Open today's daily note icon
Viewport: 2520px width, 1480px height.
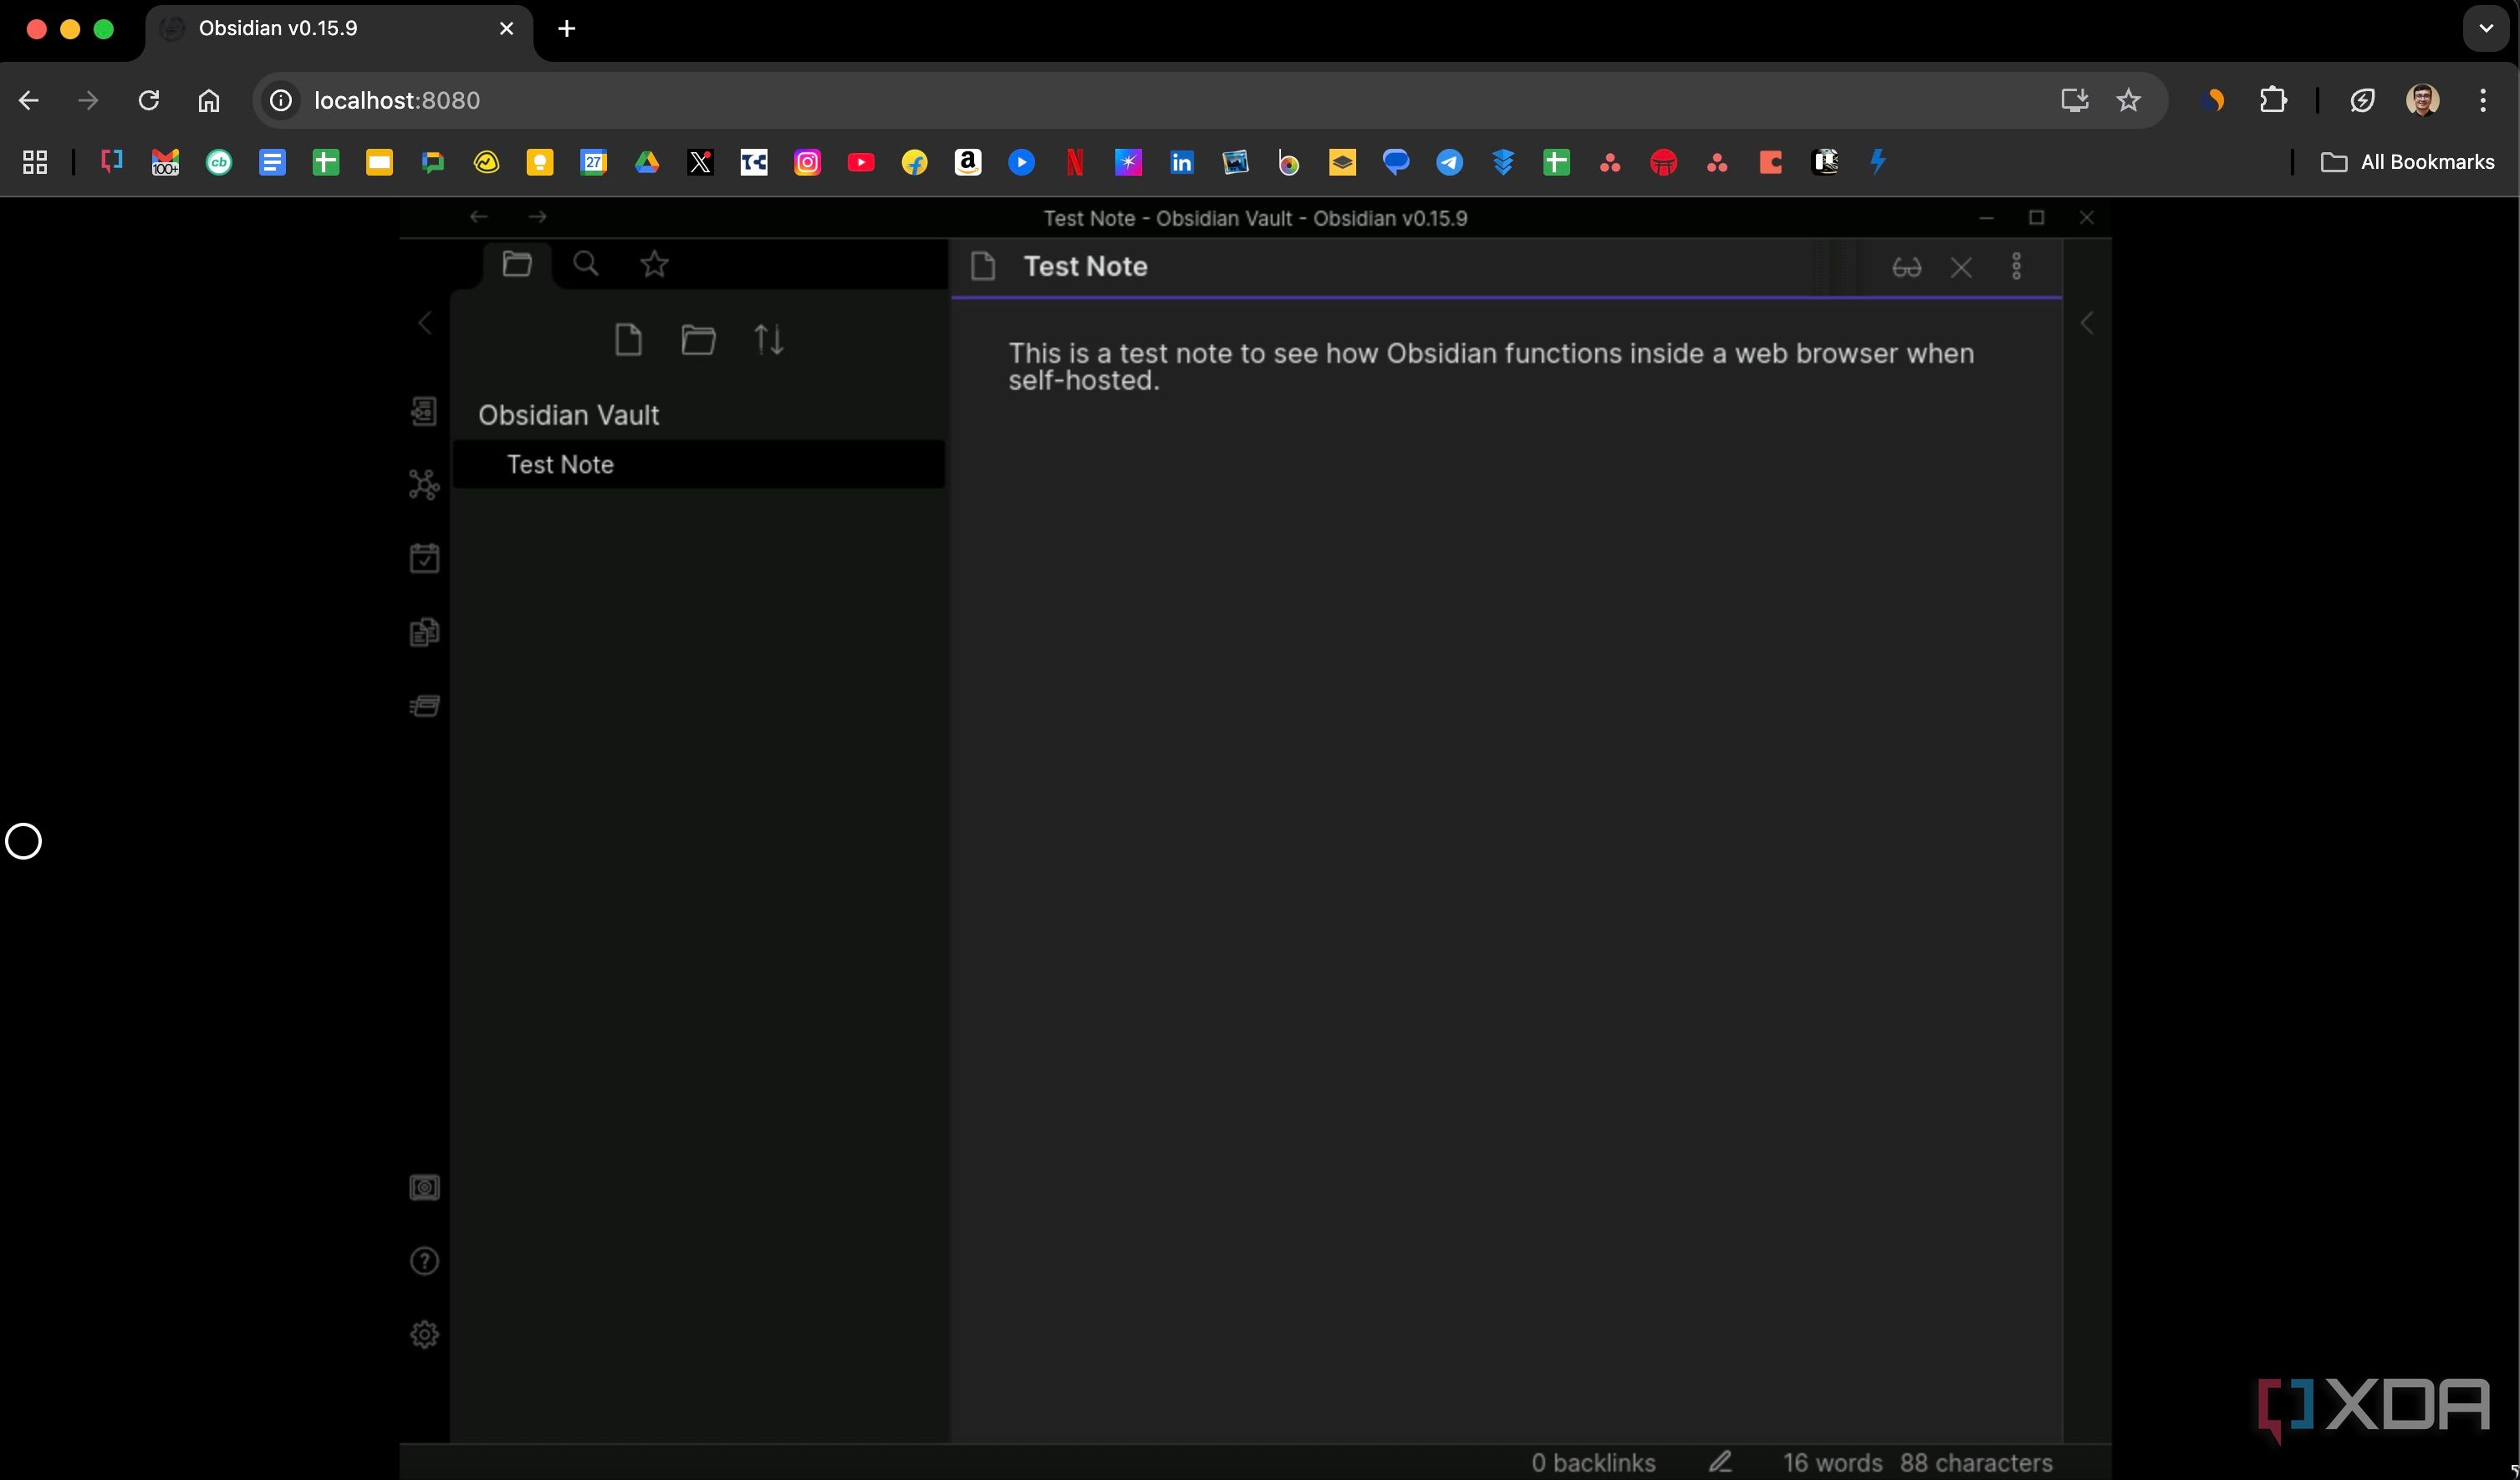coord(424,558)
